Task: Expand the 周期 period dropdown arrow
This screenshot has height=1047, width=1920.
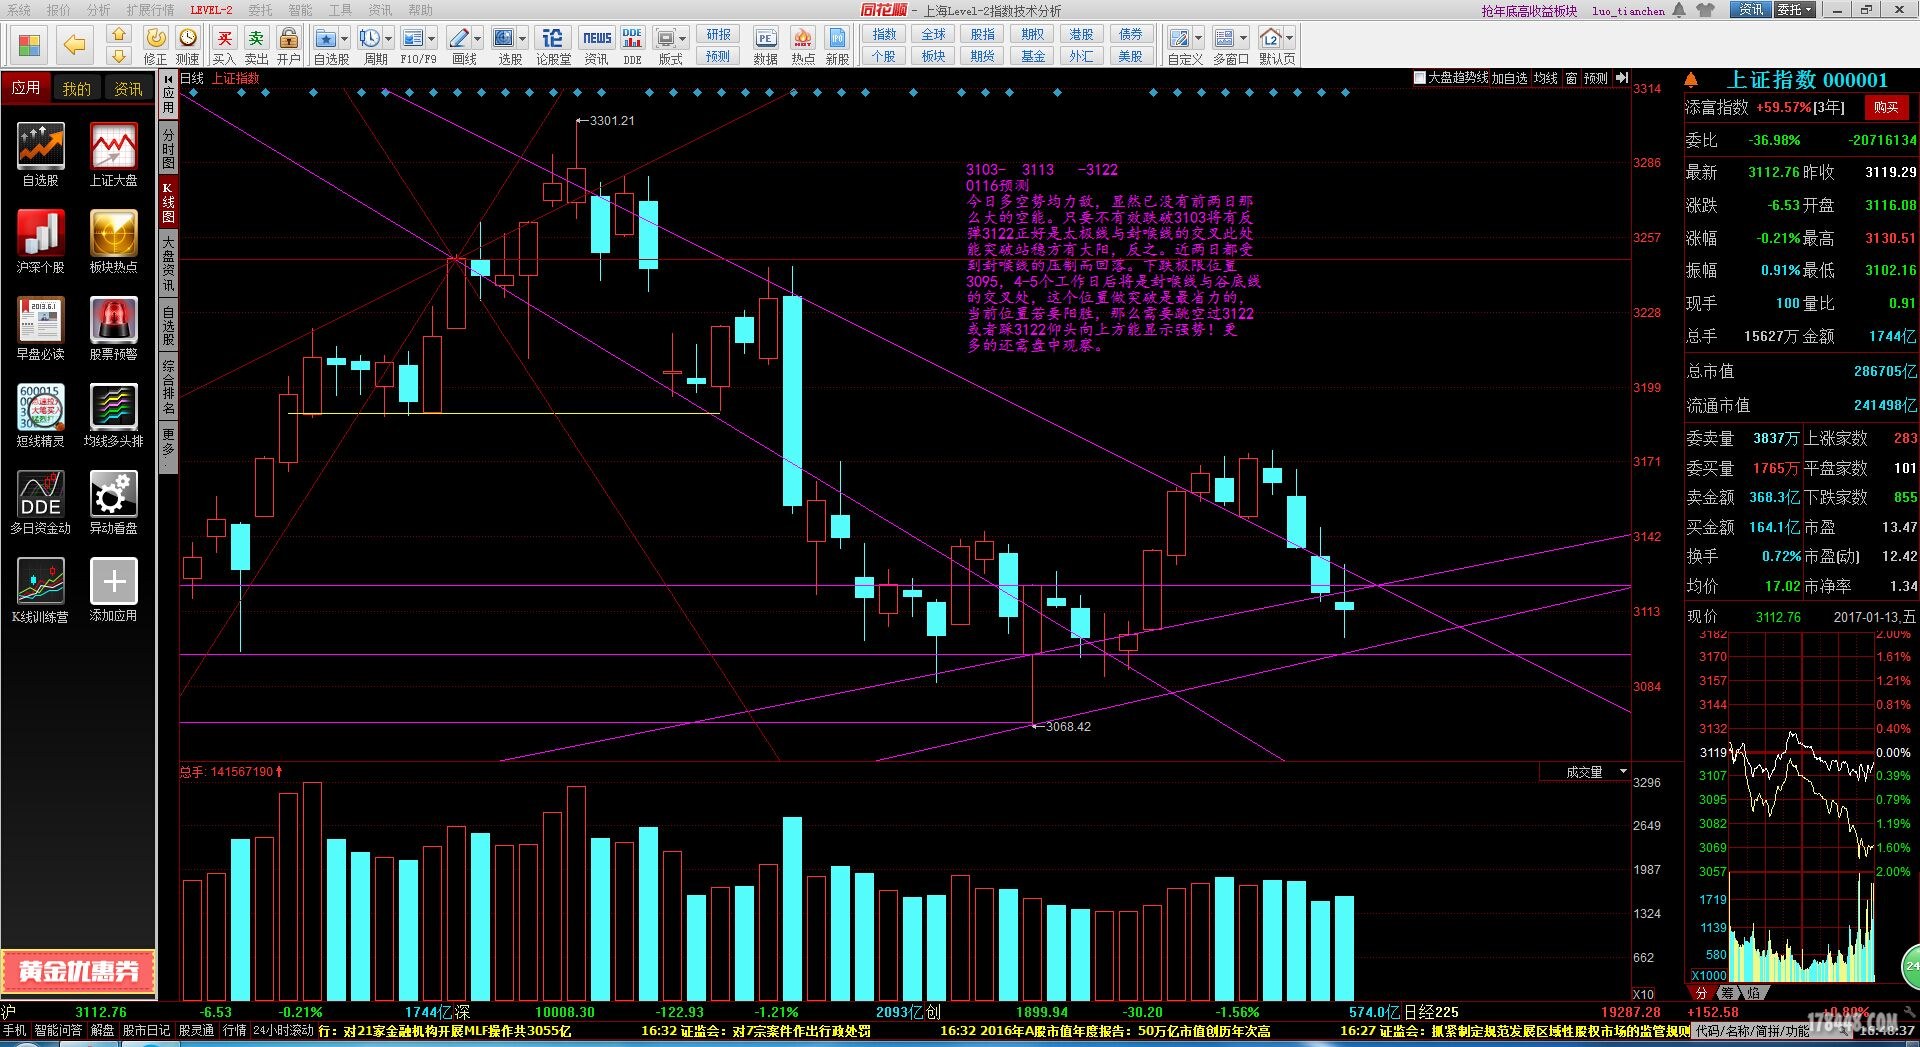Action: (x=389, y=39)
